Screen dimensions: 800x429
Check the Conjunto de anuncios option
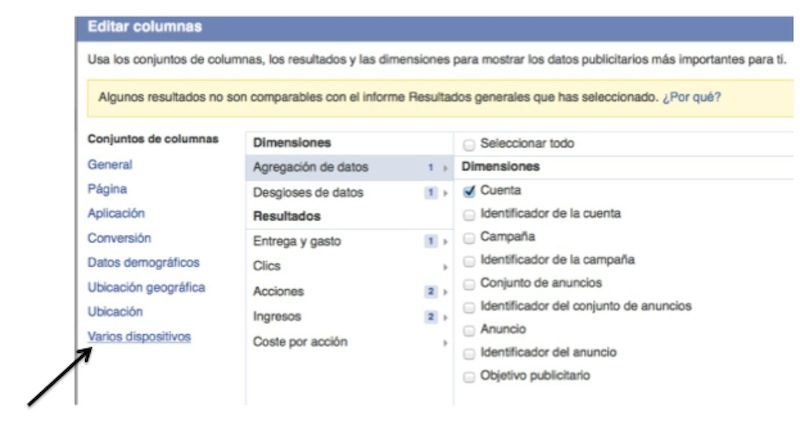[469, 284]
